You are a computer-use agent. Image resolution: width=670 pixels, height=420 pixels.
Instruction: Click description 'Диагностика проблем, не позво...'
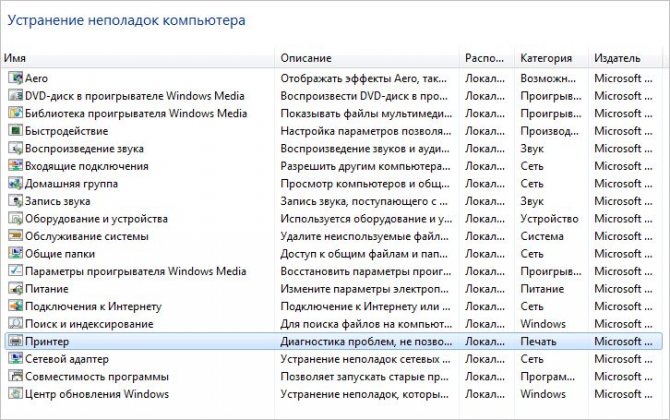click(x=366, y=341)
